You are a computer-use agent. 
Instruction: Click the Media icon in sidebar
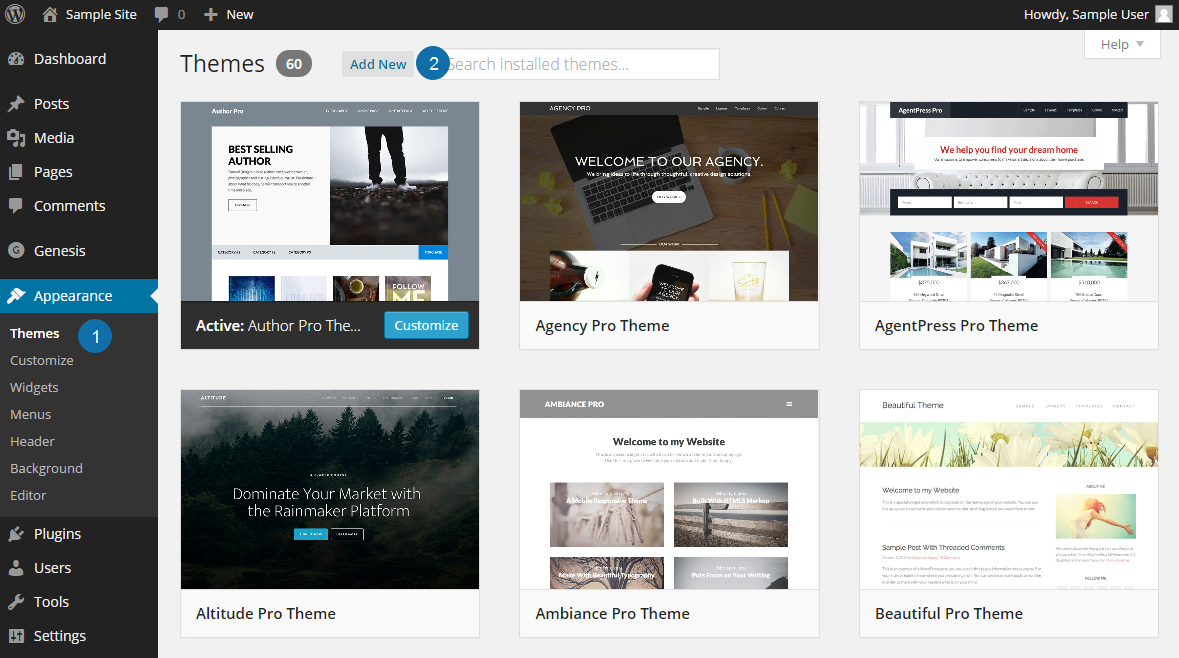pos(16,138)
